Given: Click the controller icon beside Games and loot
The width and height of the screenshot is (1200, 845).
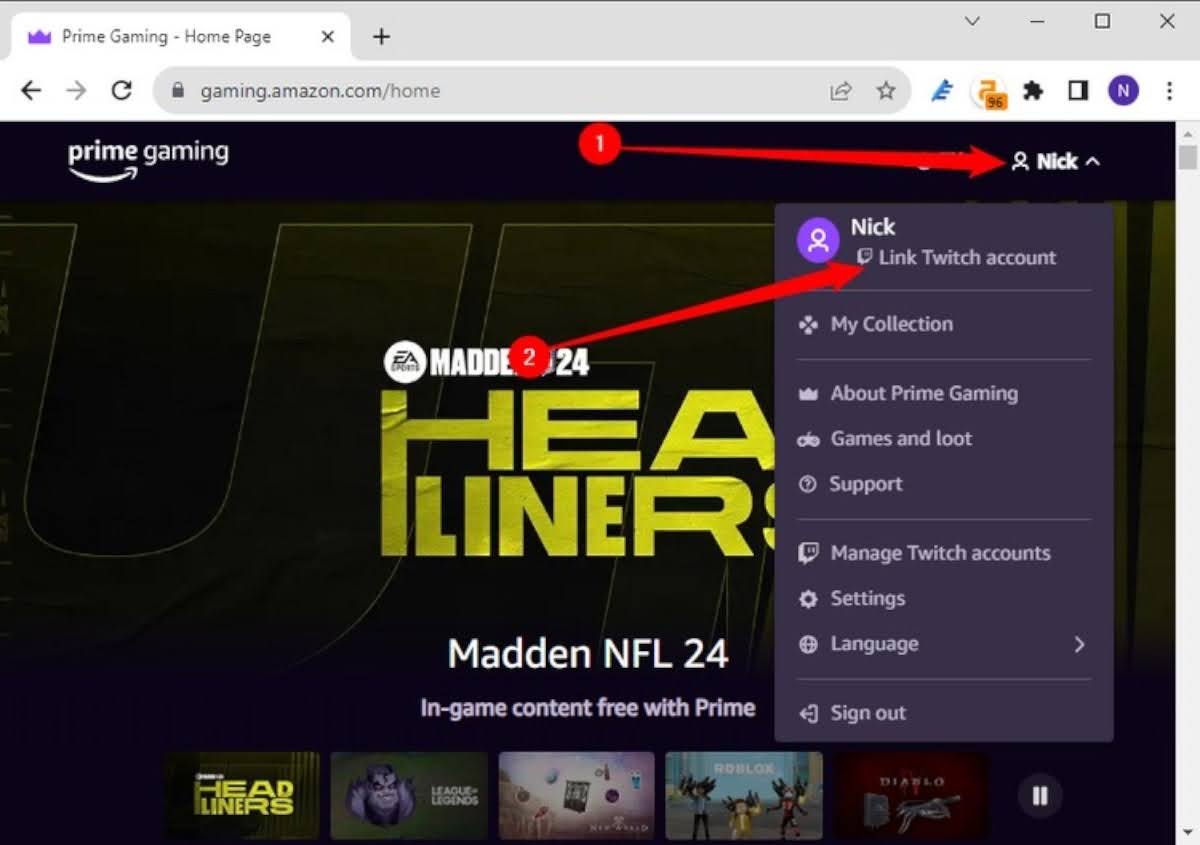Looking at the screenshot, I should click(x=808, y=439).
